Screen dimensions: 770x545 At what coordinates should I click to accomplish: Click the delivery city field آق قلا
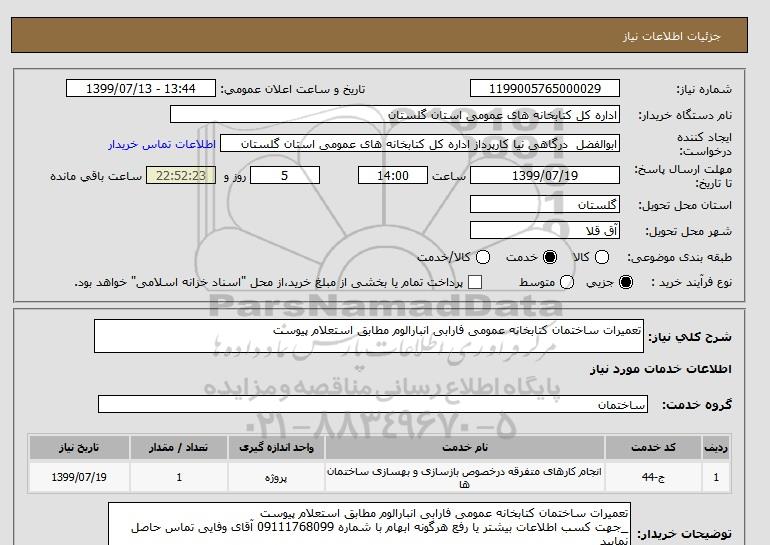tap(545, 230)
